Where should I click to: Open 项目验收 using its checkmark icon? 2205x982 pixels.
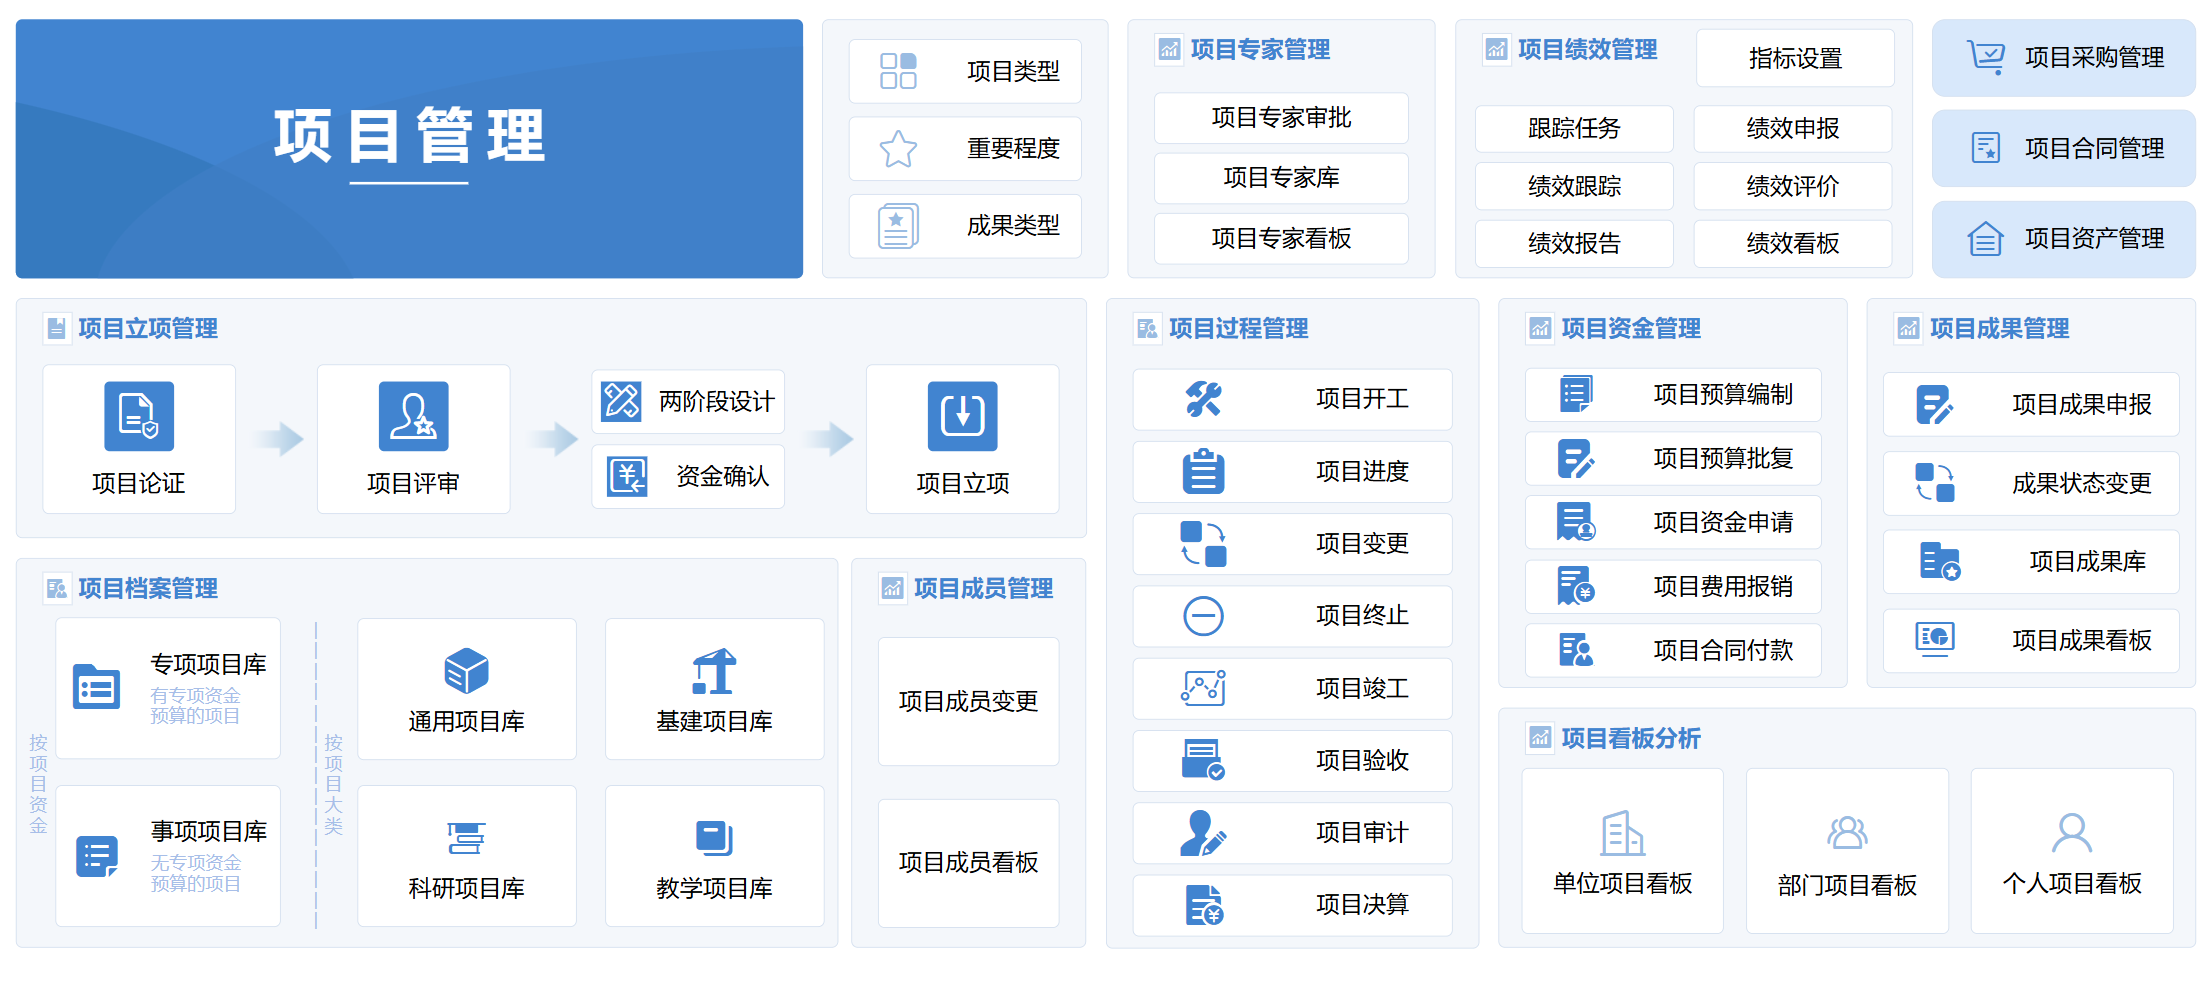pyautogui.click(x=1205, y=760)
